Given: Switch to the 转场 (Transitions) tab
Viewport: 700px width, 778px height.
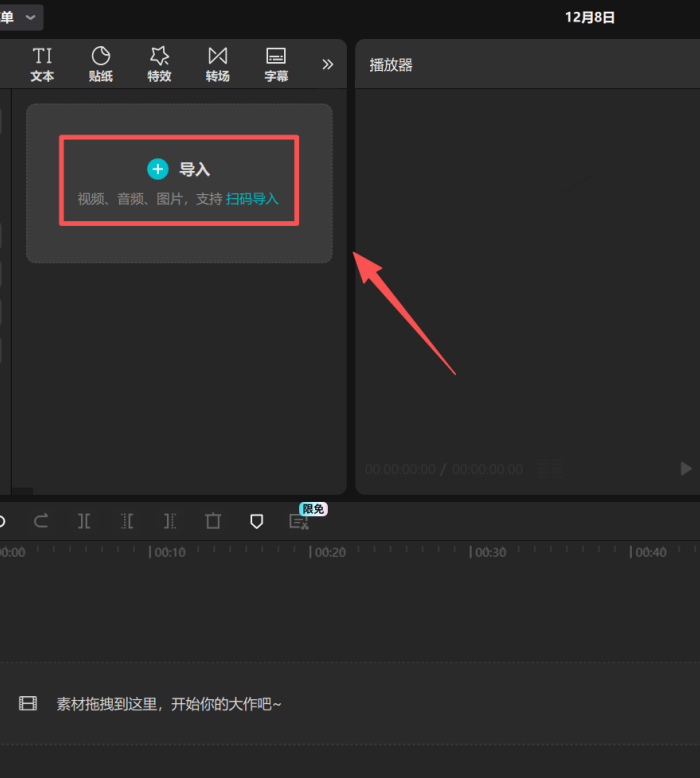Looking at the screenshot, I should 218,64.
